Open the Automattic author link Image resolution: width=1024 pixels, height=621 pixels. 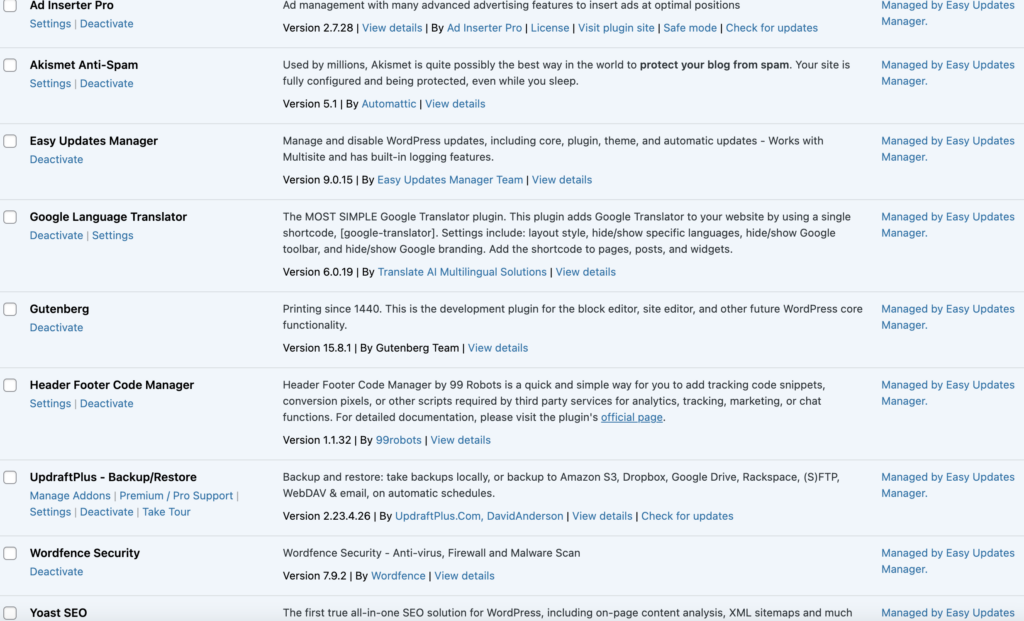(389, 104)
